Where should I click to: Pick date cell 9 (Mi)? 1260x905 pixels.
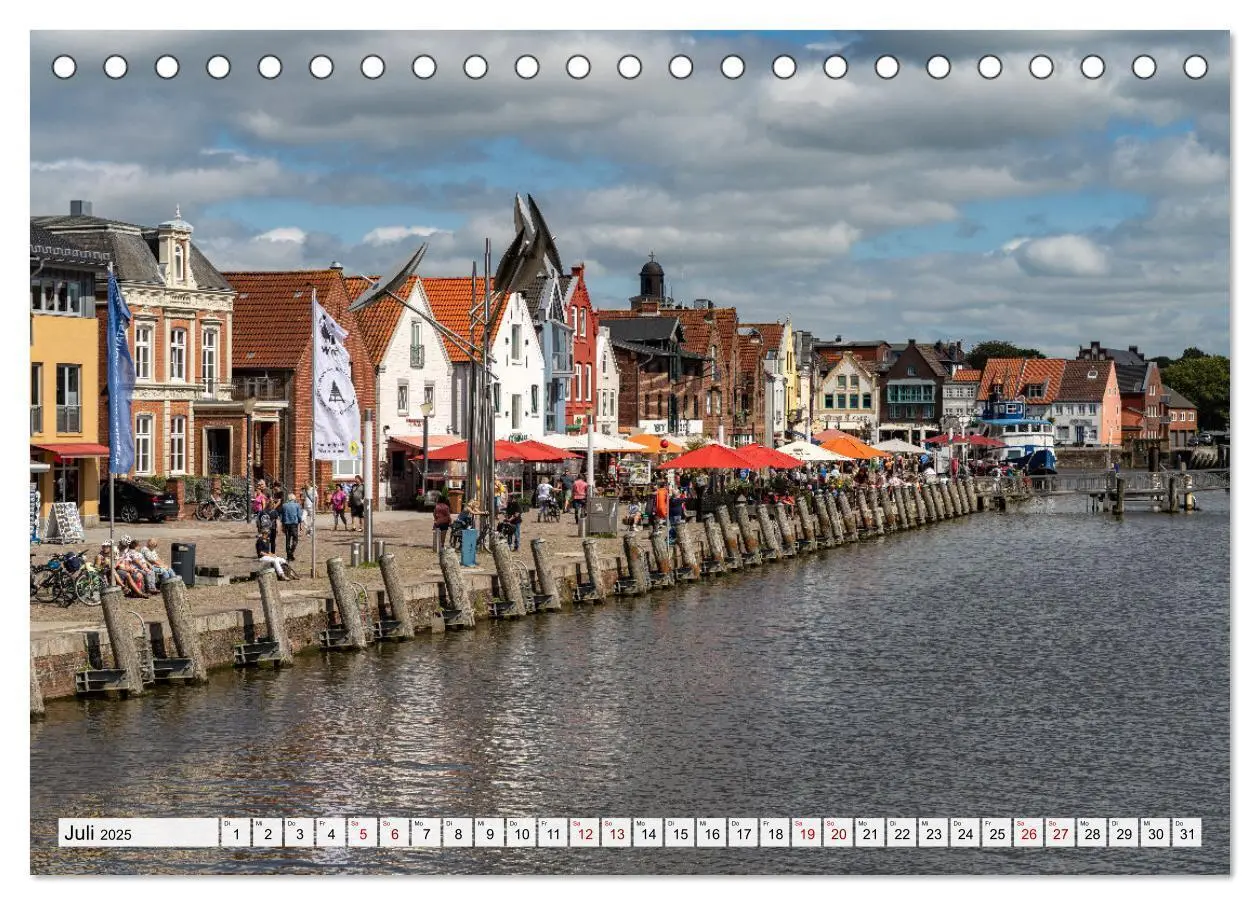489,833
